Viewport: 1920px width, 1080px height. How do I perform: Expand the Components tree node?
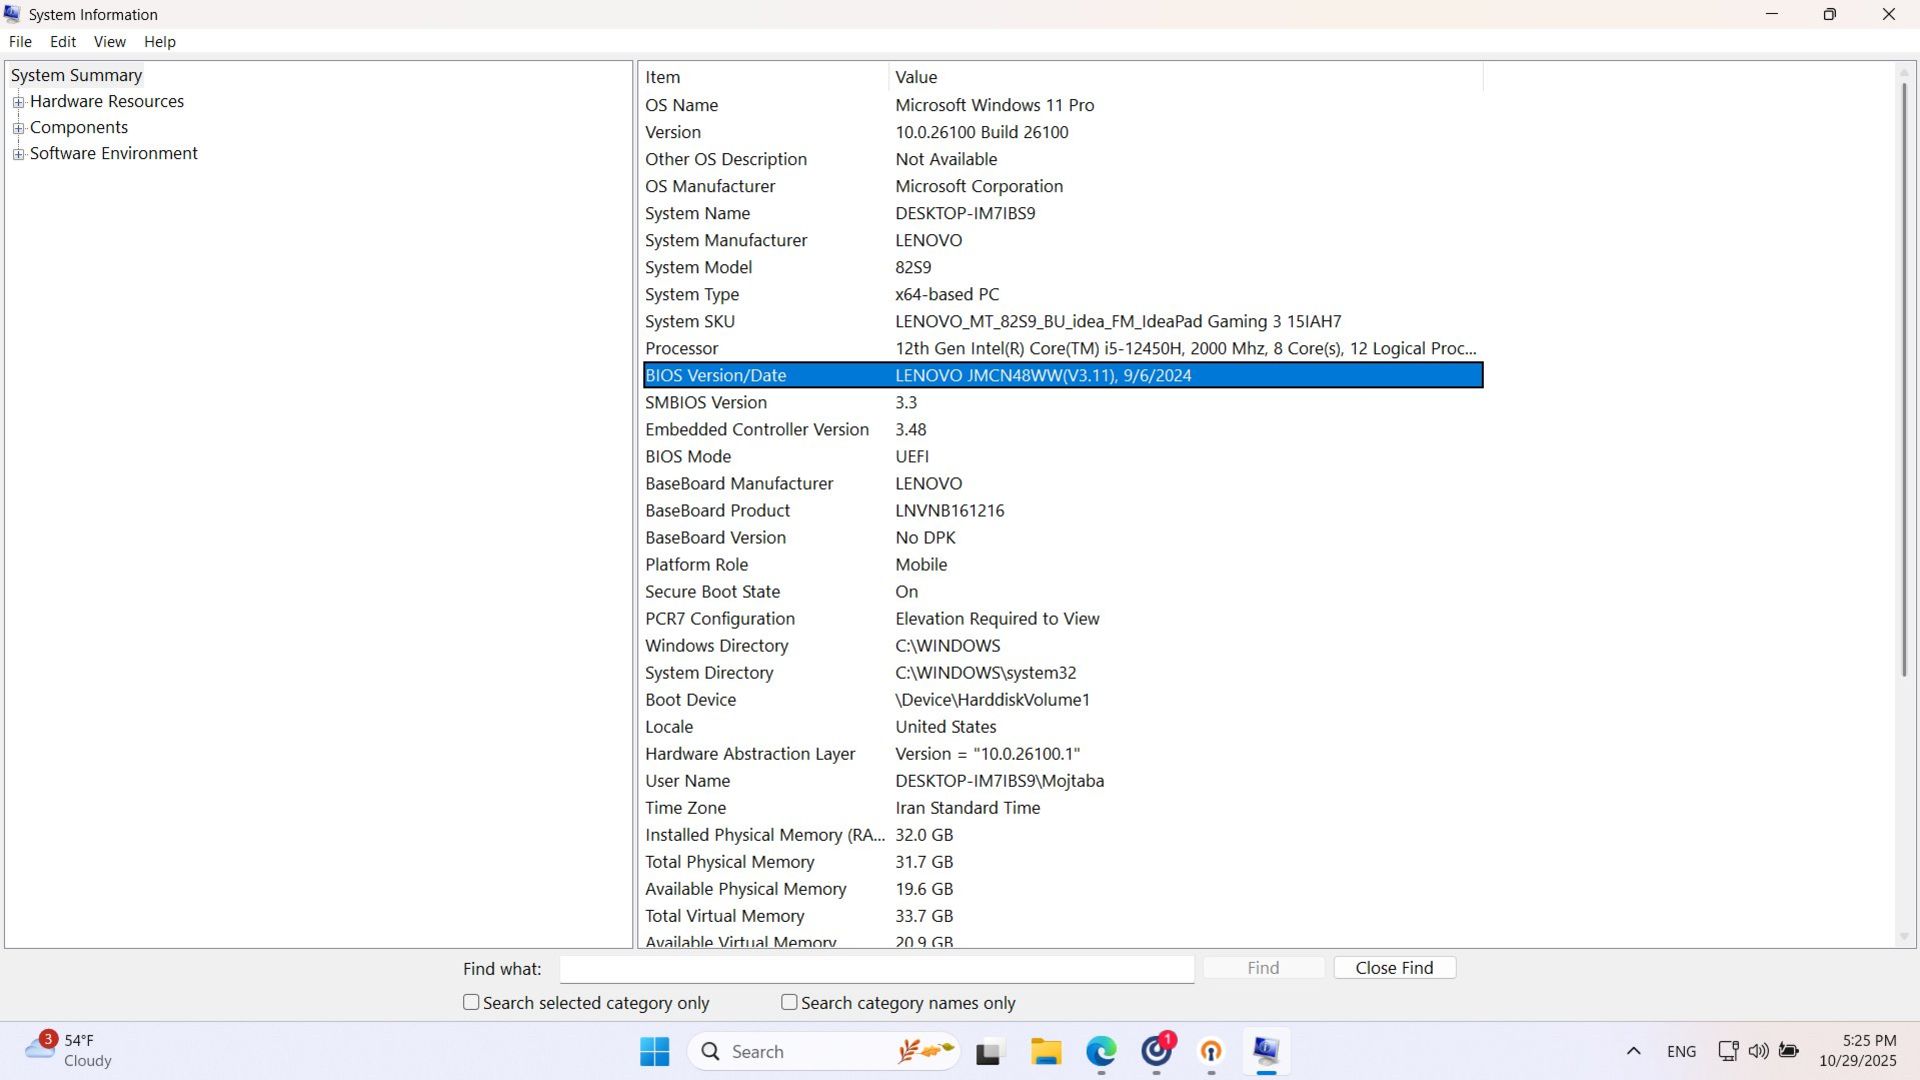coord(18,128)
